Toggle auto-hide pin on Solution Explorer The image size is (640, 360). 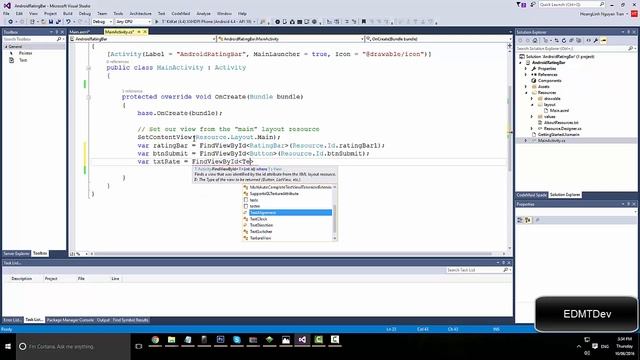tap(629, 32)
